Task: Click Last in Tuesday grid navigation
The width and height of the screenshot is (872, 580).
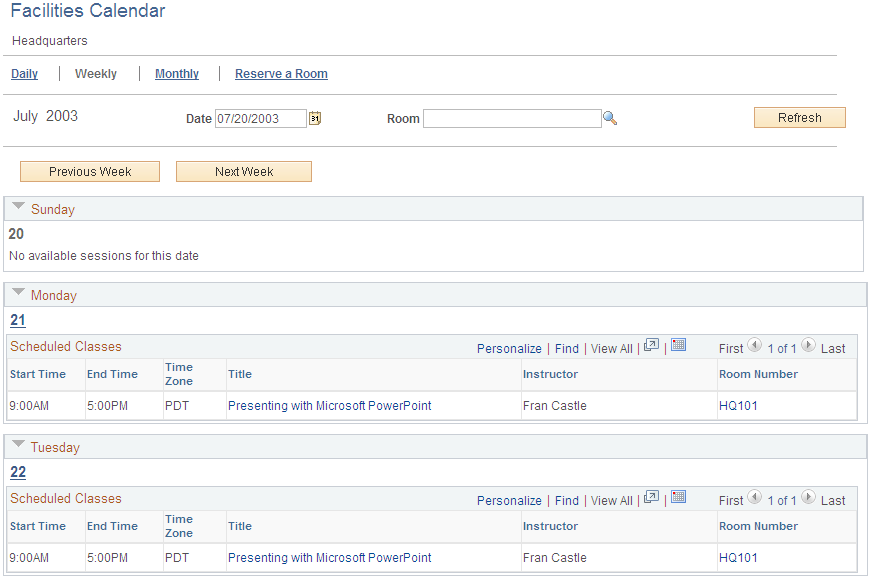Action: (x=833, y=500)
